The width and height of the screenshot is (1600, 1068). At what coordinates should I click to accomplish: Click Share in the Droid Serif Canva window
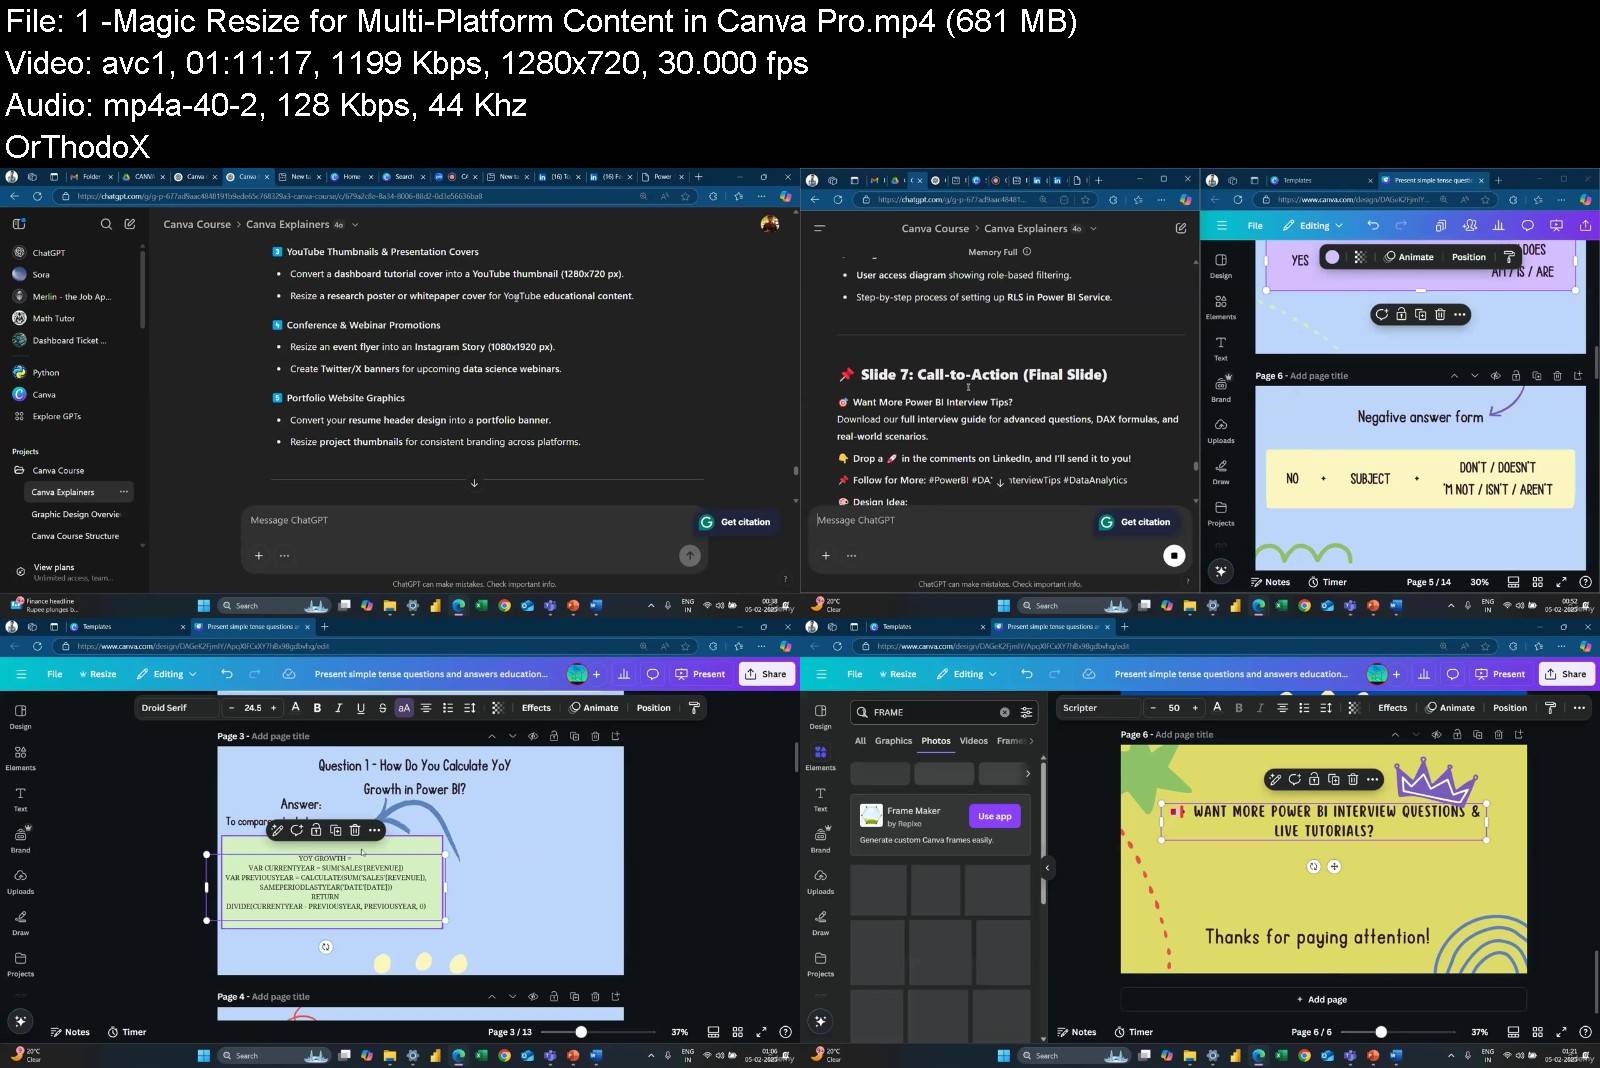[x=766, y=674]
